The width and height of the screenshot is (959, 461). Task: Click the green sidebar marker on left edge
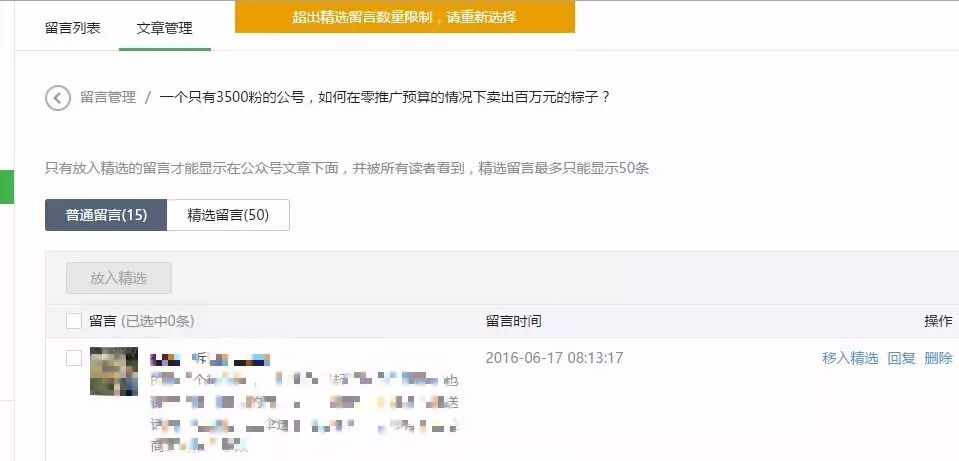(x=7, y=187)
